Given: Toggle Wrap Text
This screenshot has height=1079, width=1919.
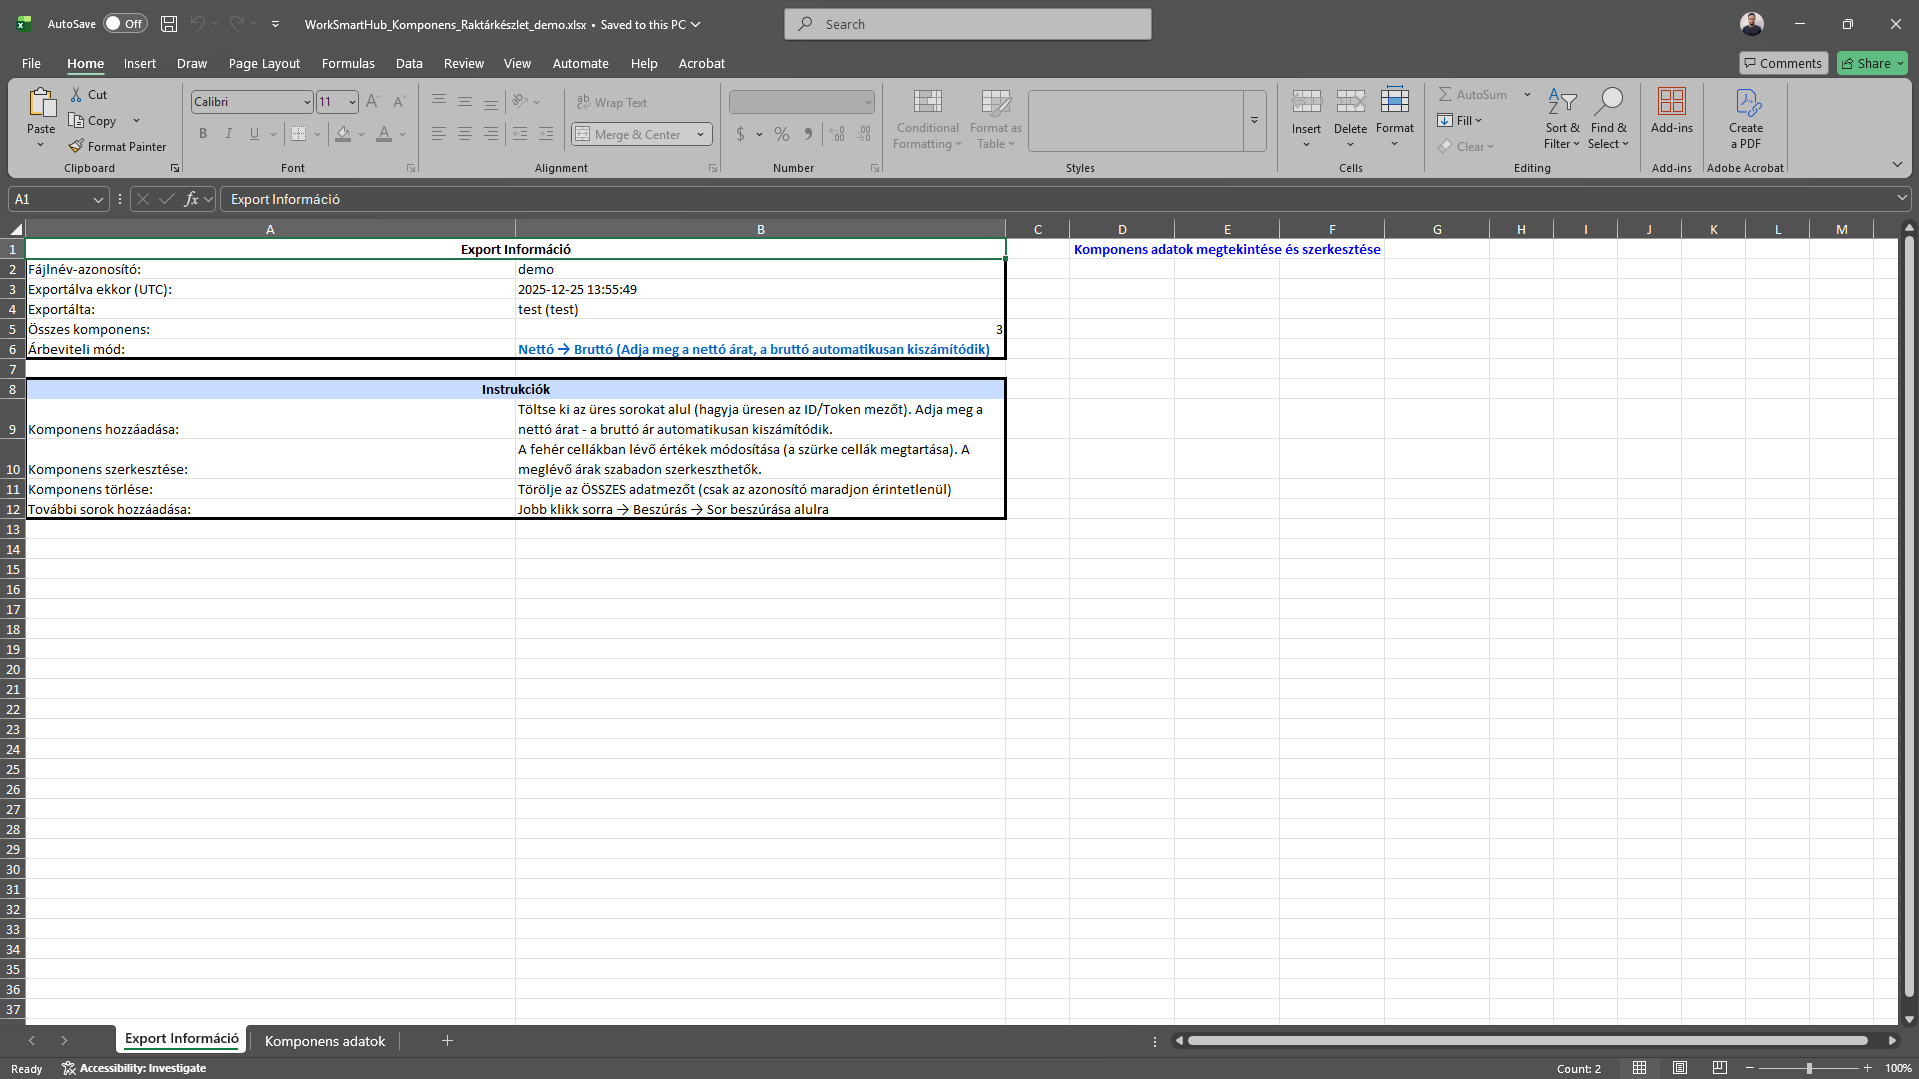Looking at the screenshot, I should (x=612, y=102).
